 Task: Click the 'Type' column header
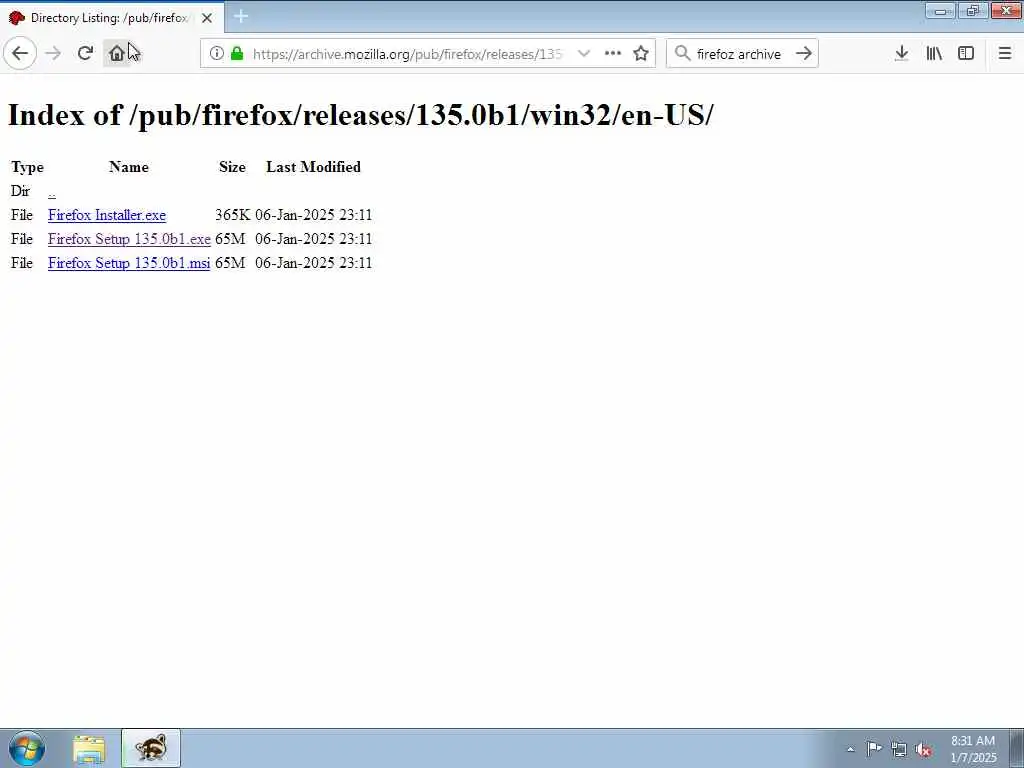[27, 167]
